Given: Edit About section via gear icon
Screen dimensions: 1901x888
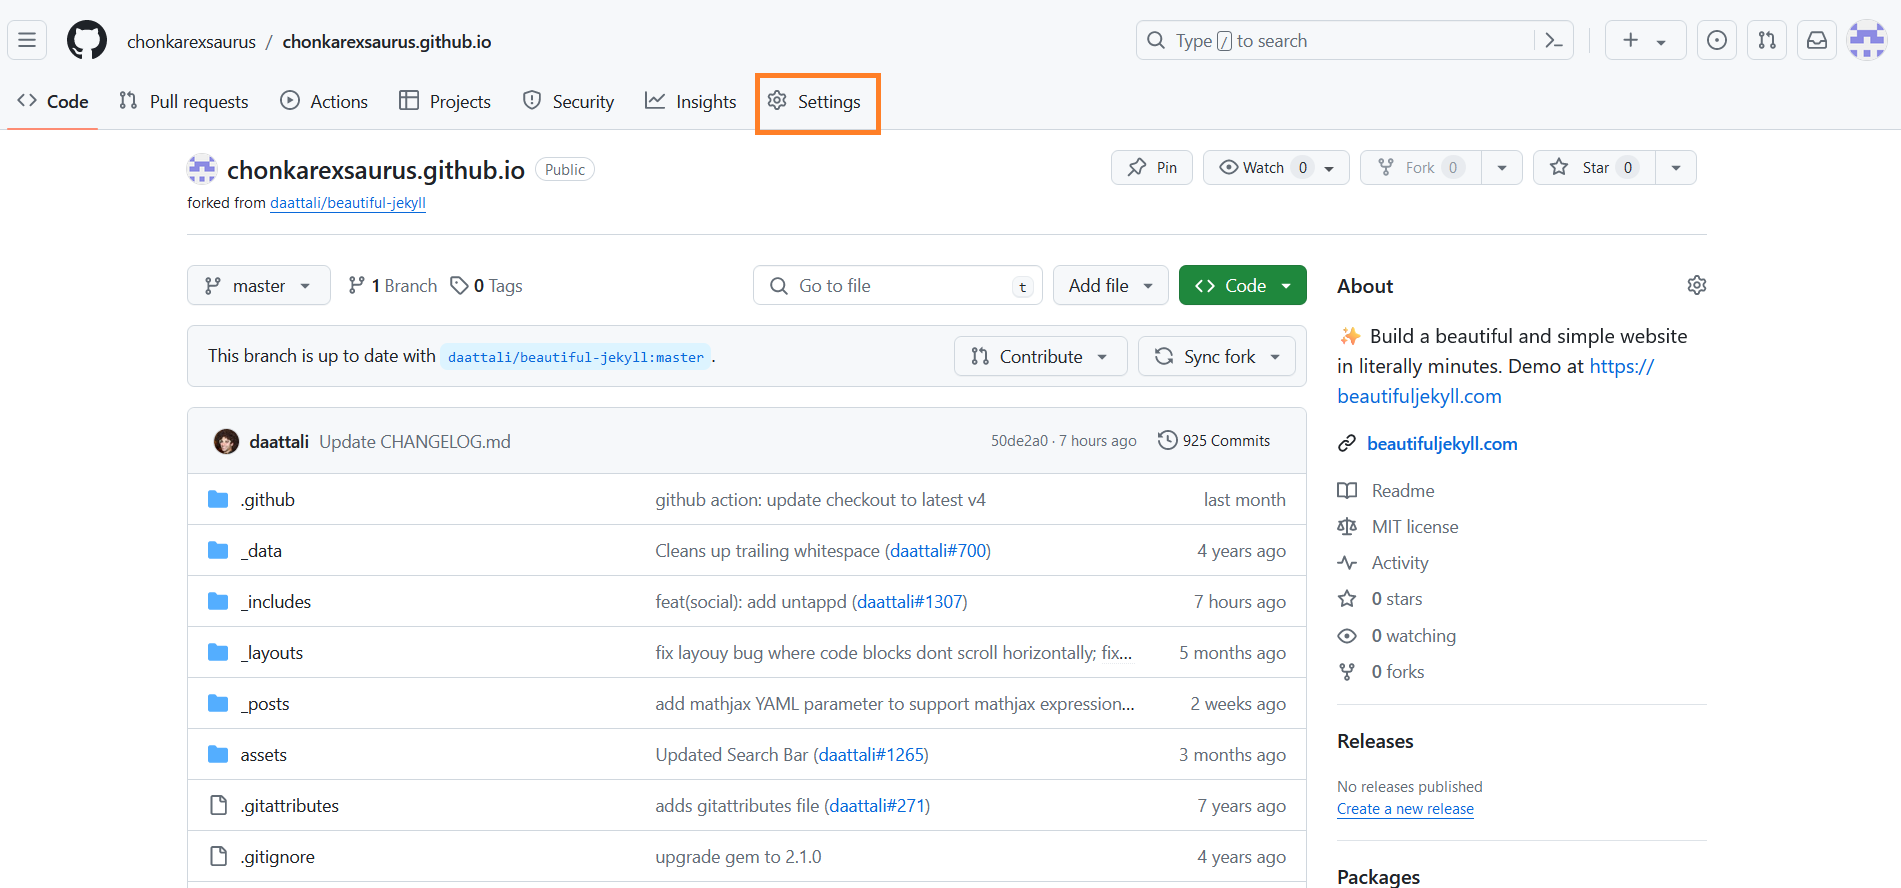Looking at the screenshot, I should click(x=1697, y=285).
